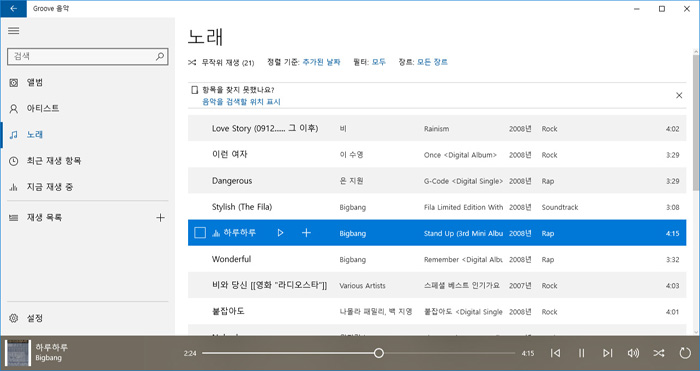The height and width of the screenshot is (371, 700).
Task: Click 음악을 검색할 위치 표시 link
Action: 241,102
